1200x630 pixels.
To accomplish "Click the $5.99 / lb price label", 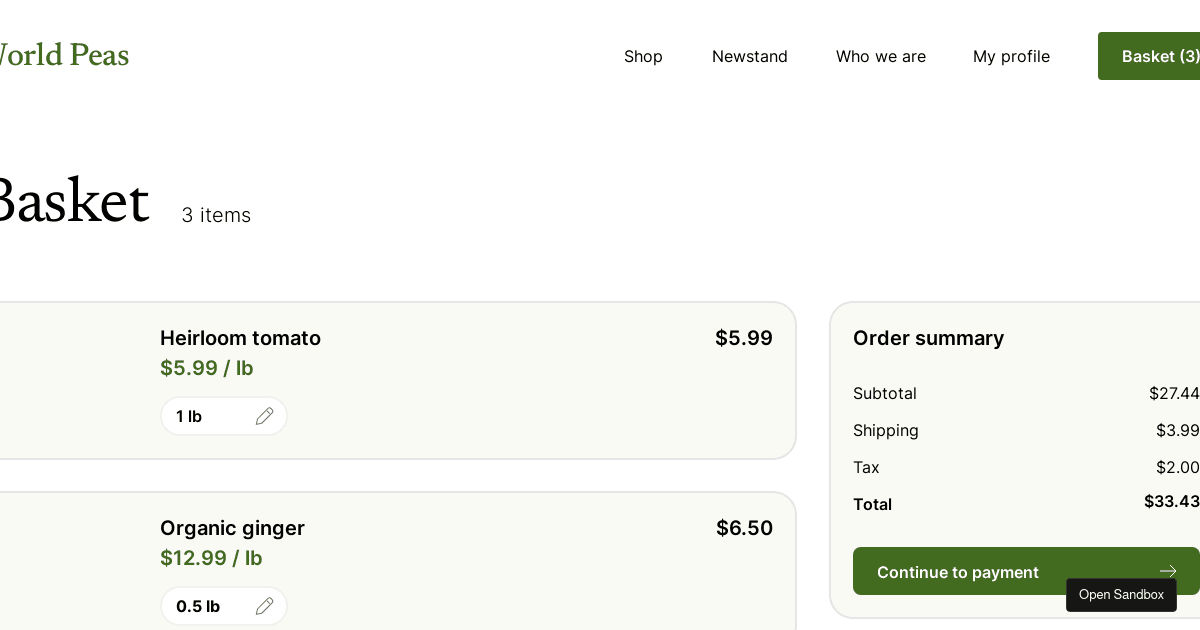I will coord(207,368).
